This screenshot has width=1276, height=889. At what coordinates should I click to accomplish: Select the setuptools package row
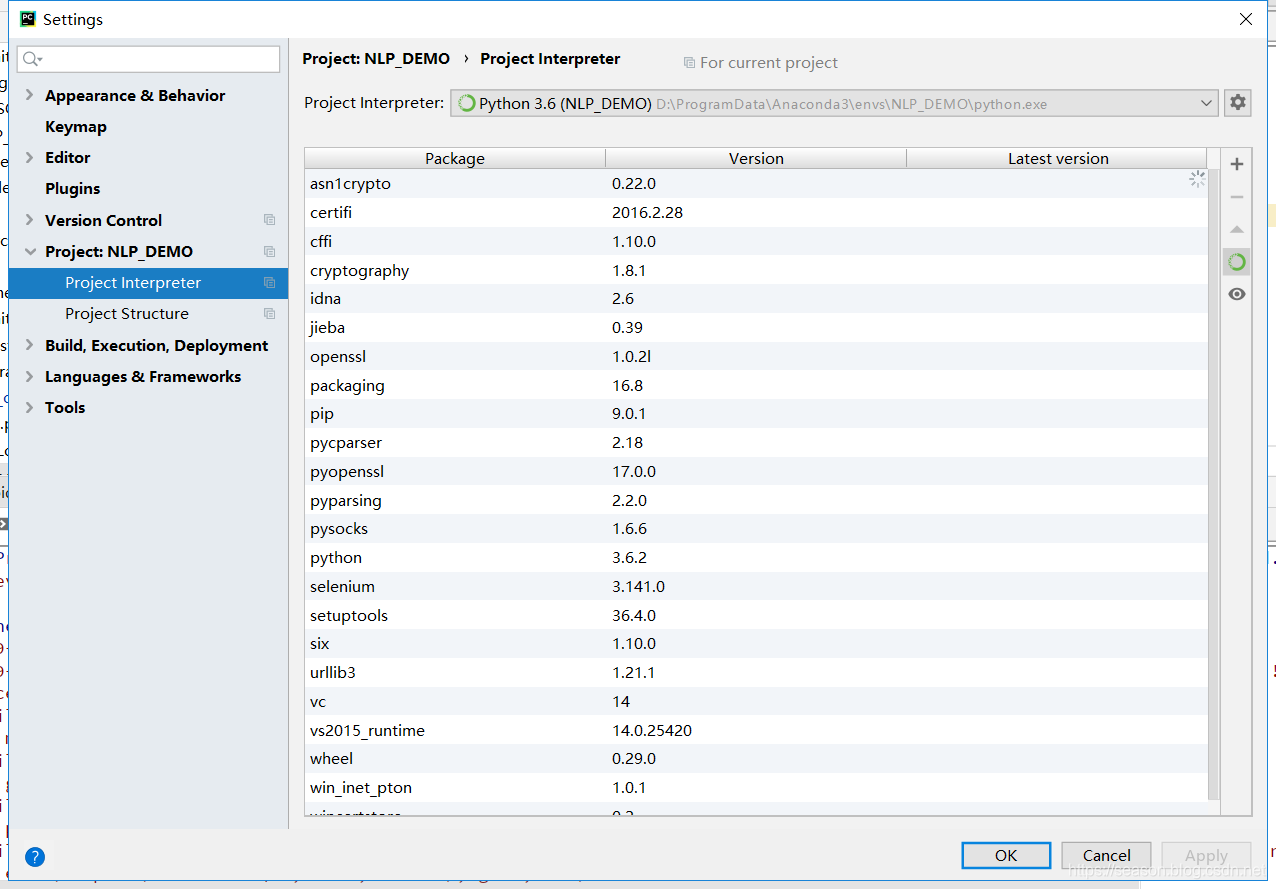click(756, 615)
